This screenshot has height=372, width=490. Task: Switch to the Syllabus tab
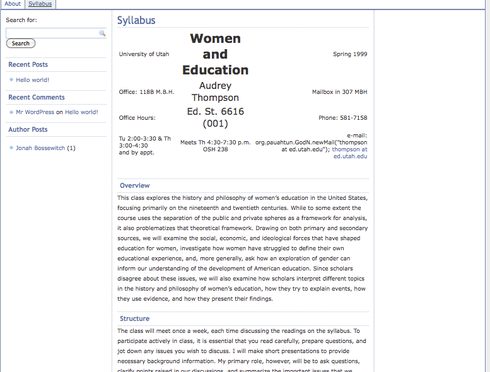coord(40,4)
